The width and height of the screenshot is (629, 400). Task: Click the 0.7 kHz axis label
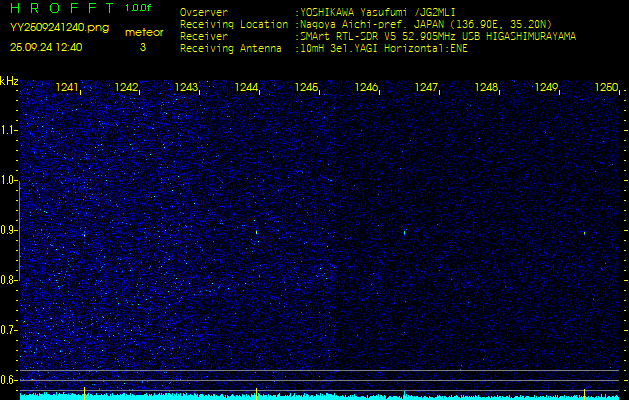(x=8, y=330)
